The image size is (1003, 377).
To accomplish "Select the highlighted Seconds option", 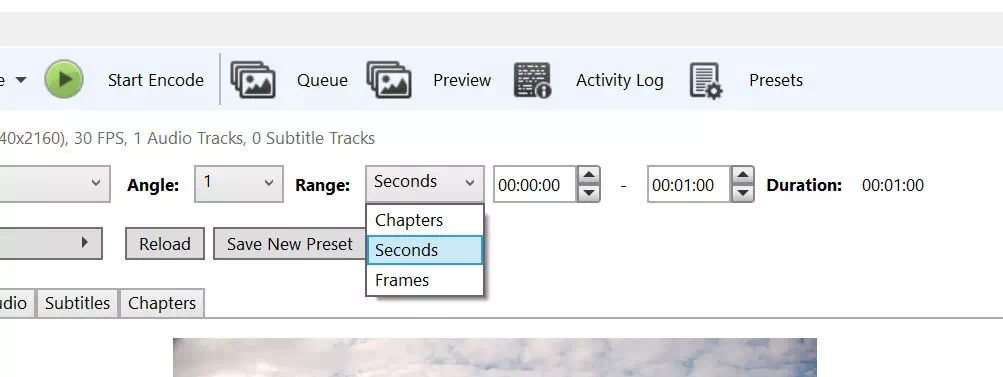I will (x=425, y=250).
